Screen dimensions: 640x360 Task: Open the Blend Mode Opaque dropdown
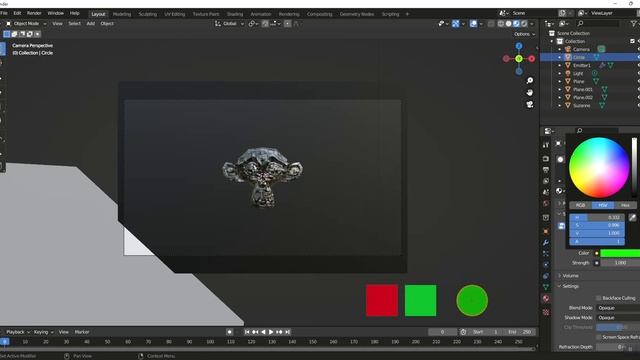point(618,308)
